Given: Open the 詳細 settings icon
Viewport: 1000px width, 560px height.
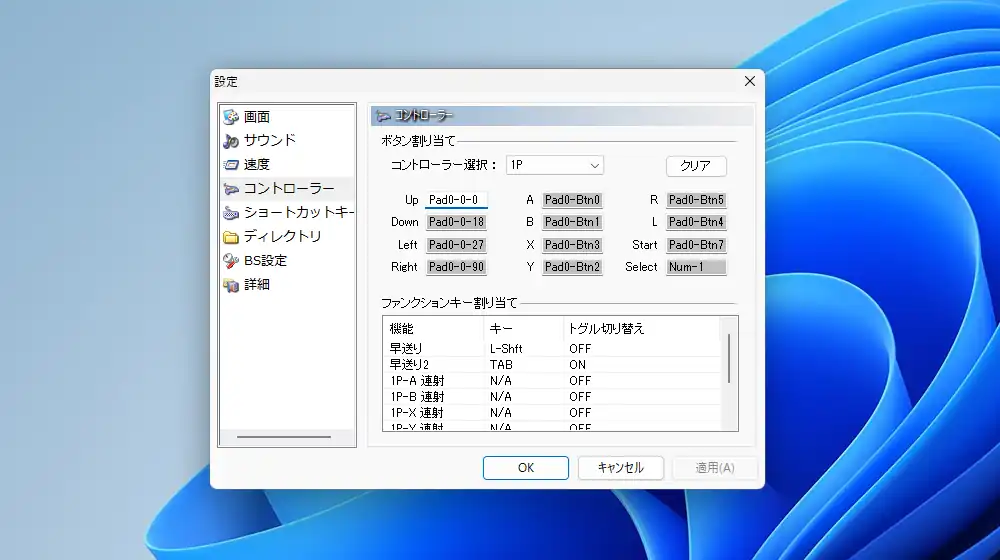Looking at the screenshot, I should tap(232, 285).
